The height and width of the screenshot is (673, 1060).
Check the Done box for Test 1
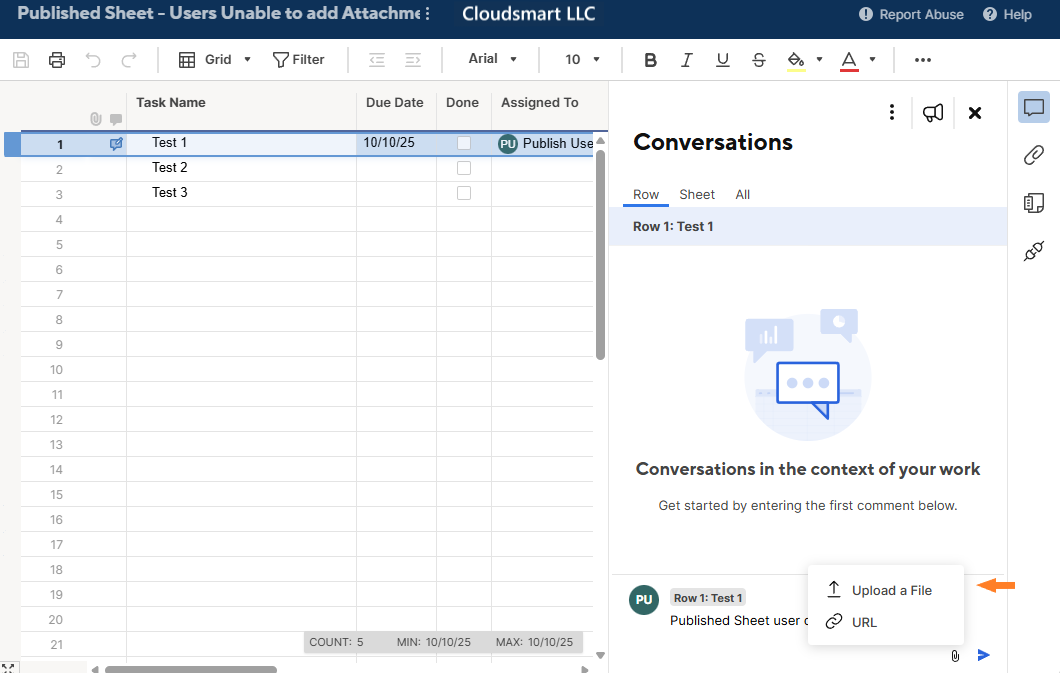point(464,143)
